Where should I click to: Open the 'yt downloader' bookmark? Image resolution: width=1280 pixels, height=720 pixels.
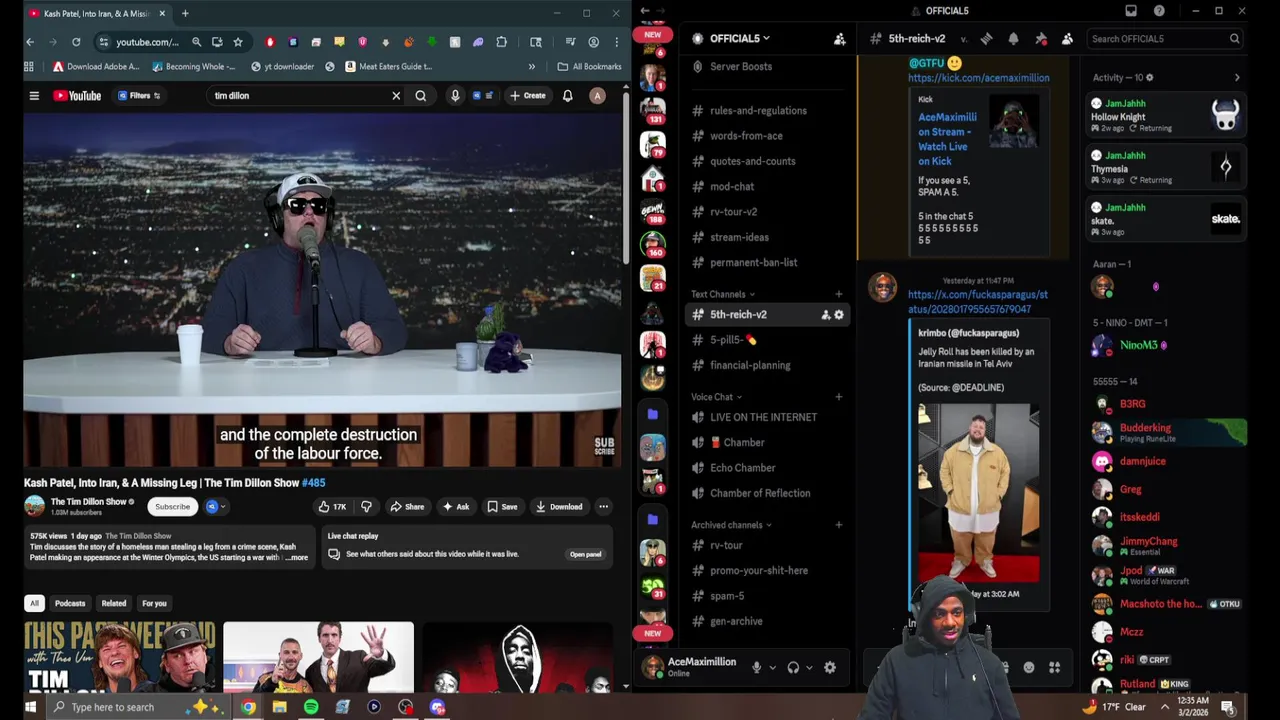point(282,67)
